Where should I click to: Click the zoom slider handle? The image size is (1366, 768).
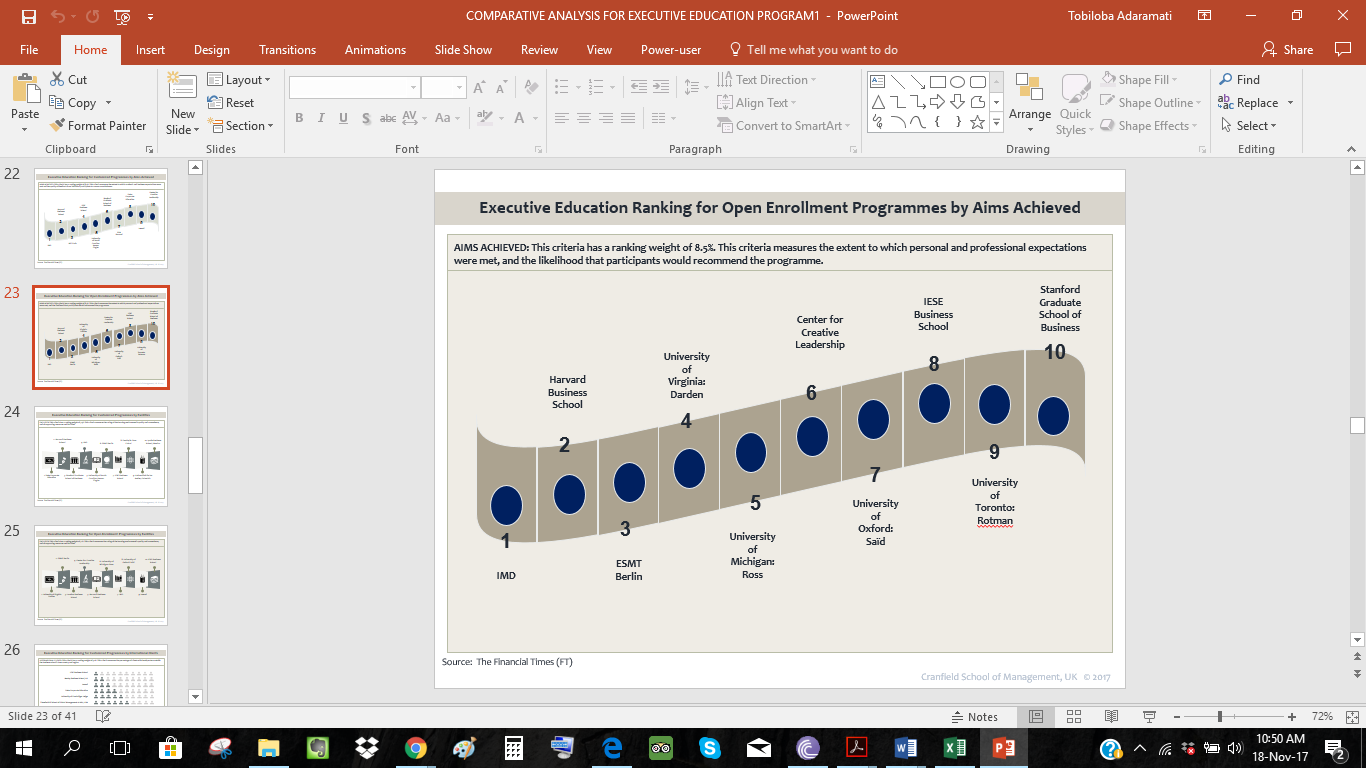(1220, 717)
